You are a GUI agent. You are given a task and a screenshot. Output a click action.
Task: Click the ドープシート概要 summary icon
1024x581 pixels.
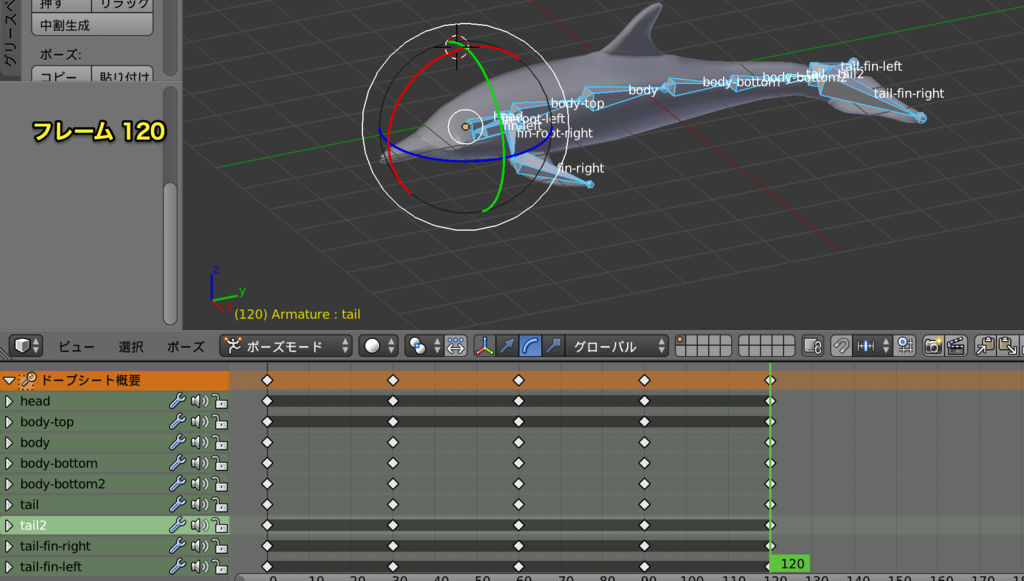tap(27, 380)
